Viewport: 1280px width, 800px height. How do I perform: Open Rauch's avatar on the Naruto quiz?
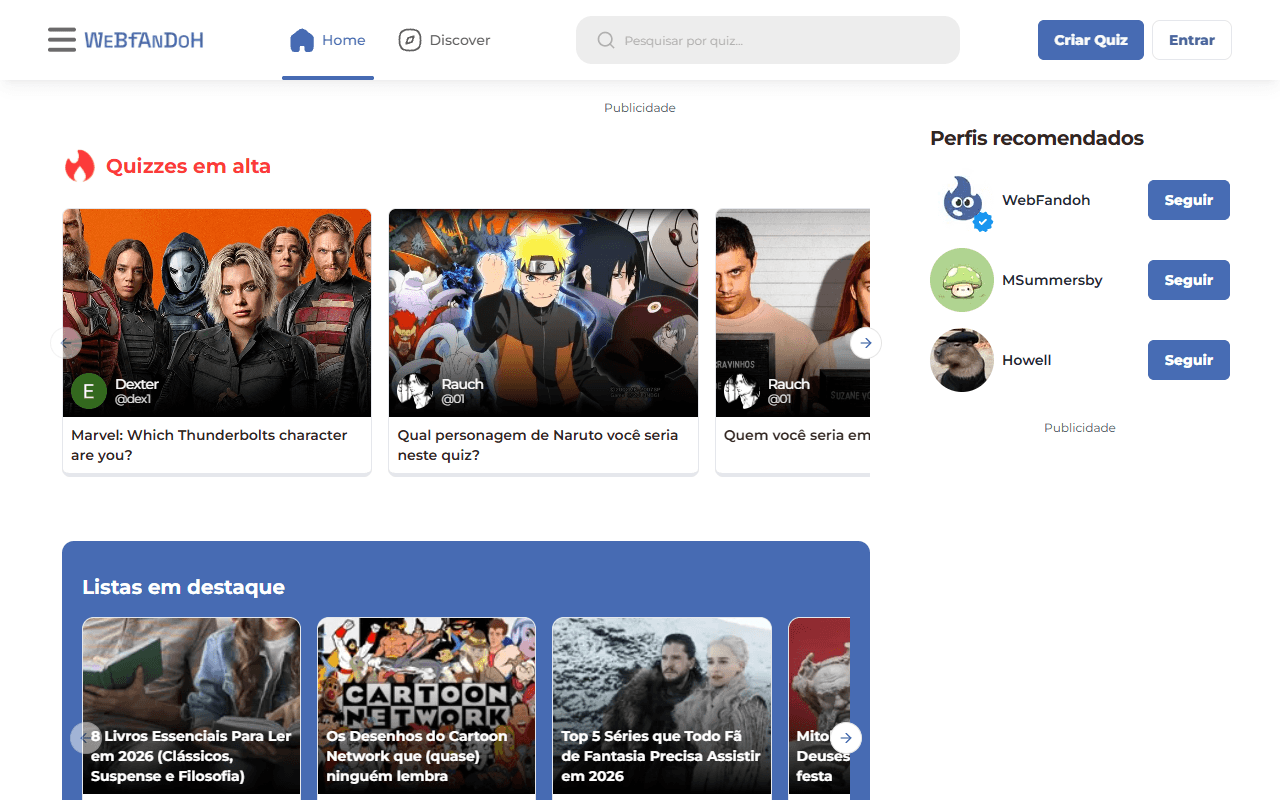pos(415,391)
